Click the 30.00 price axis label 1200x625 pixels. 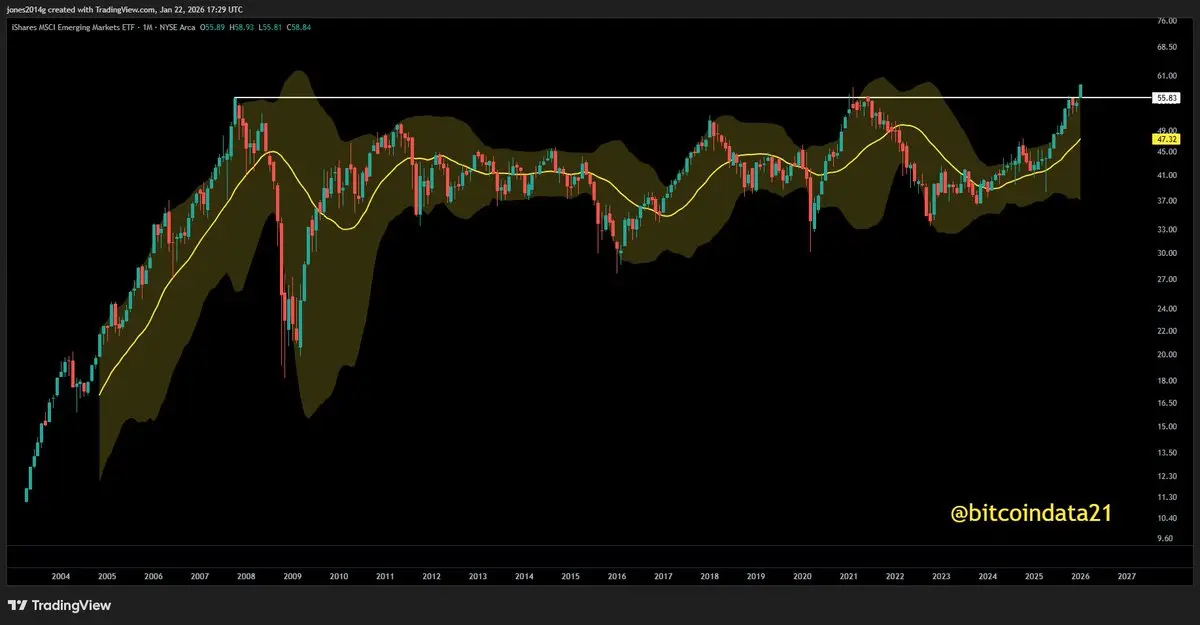1166,253
